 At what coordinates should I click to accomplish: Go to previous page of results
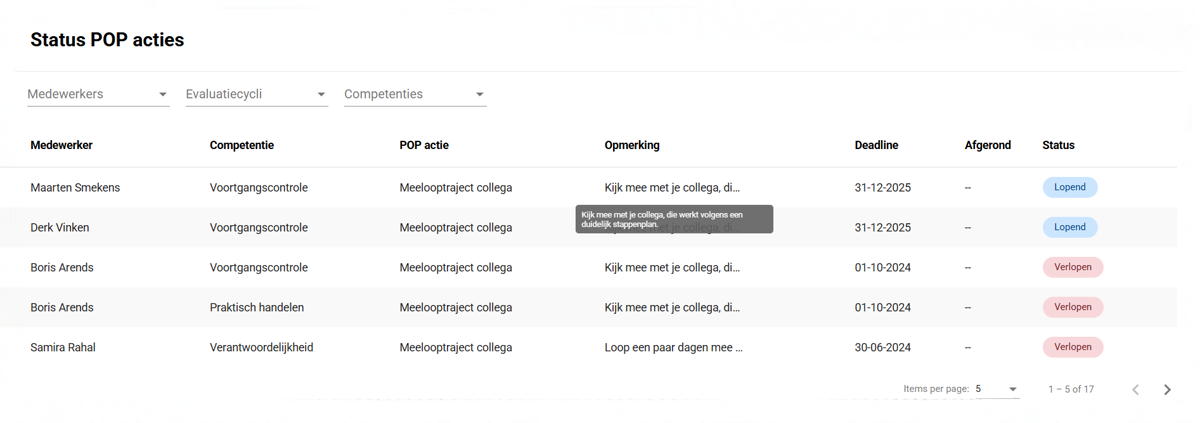click(1135, 389)
